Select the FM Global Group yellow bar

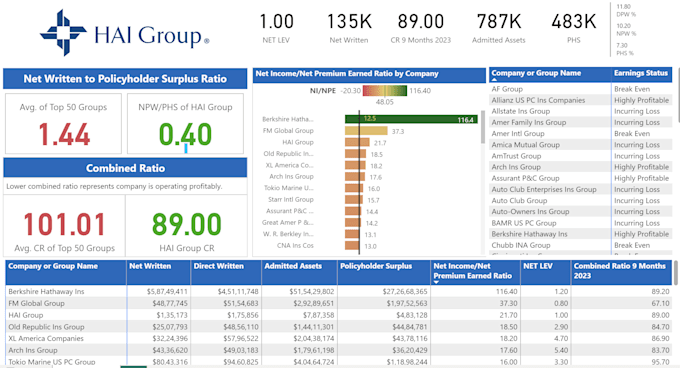point(366,131)
